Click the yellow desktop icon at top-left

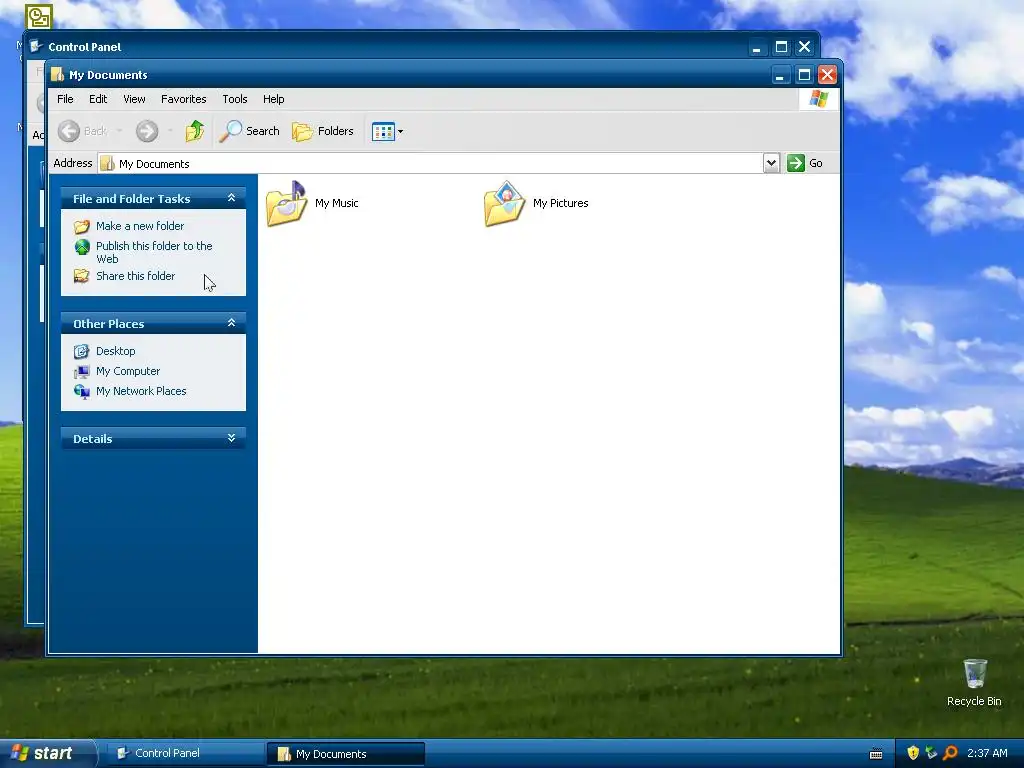click(x=39, y=16)
